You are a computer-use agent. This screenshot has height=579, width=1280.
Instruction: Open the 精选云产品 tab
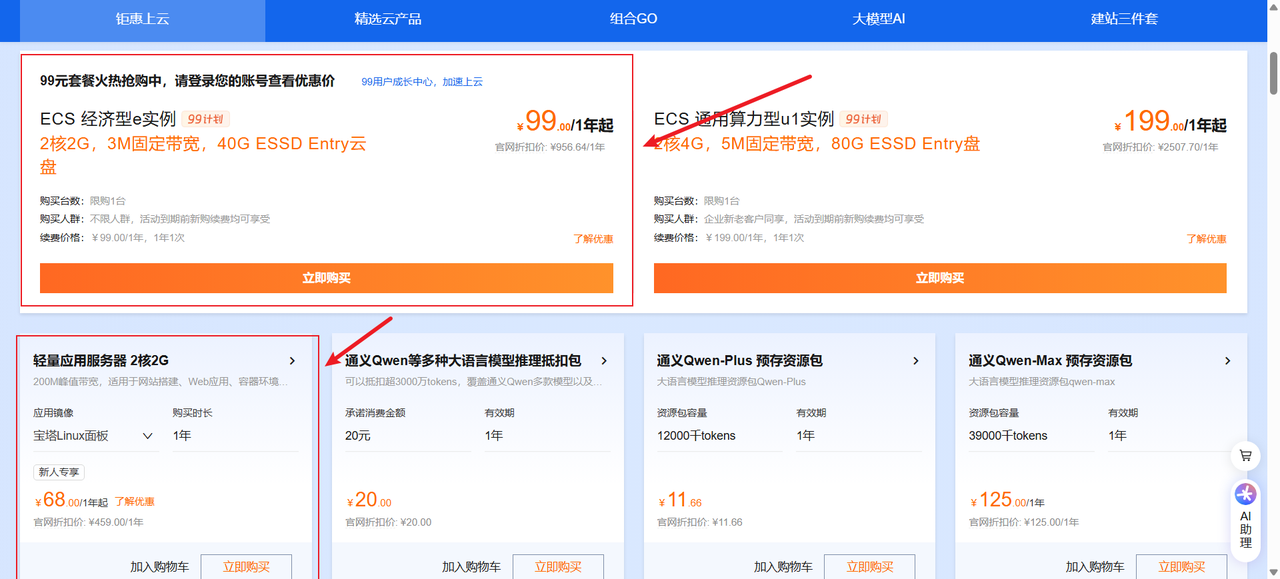pos(388,19)
